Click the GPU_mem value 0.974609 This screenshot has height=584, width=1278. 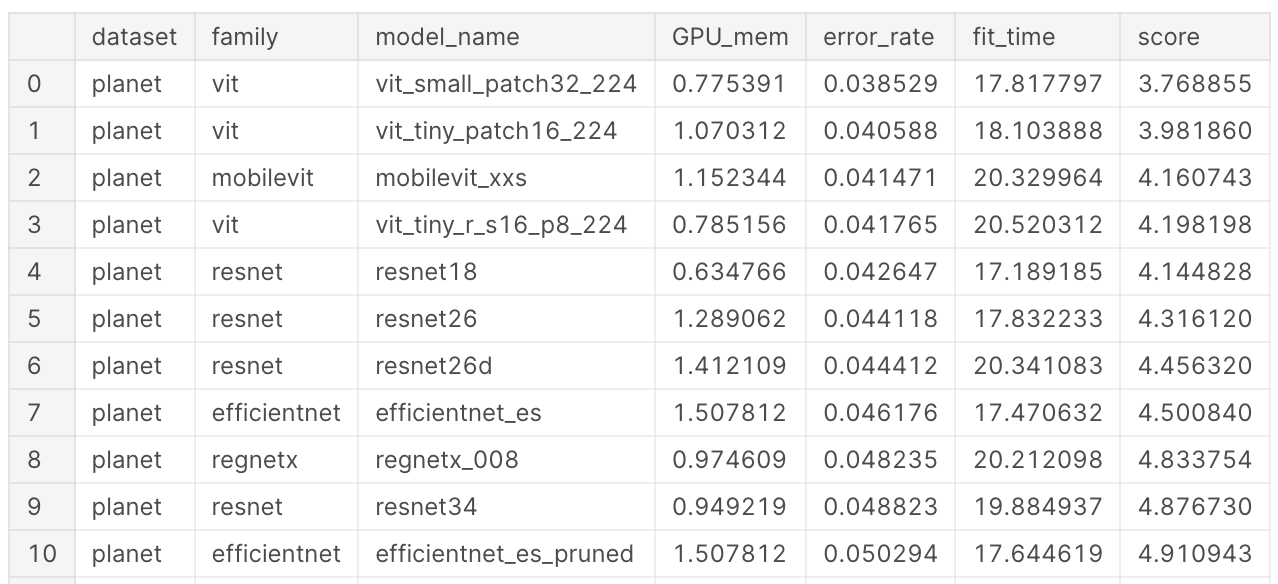coord(729,460)
